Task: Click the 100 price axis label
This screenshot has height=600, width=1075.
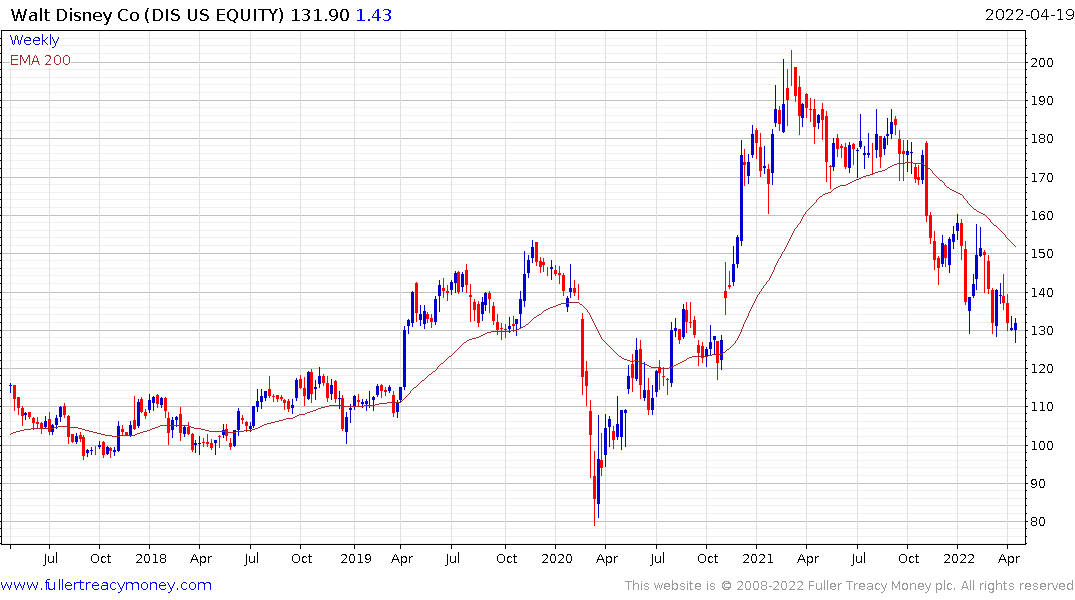Action: pos(1042,446)
